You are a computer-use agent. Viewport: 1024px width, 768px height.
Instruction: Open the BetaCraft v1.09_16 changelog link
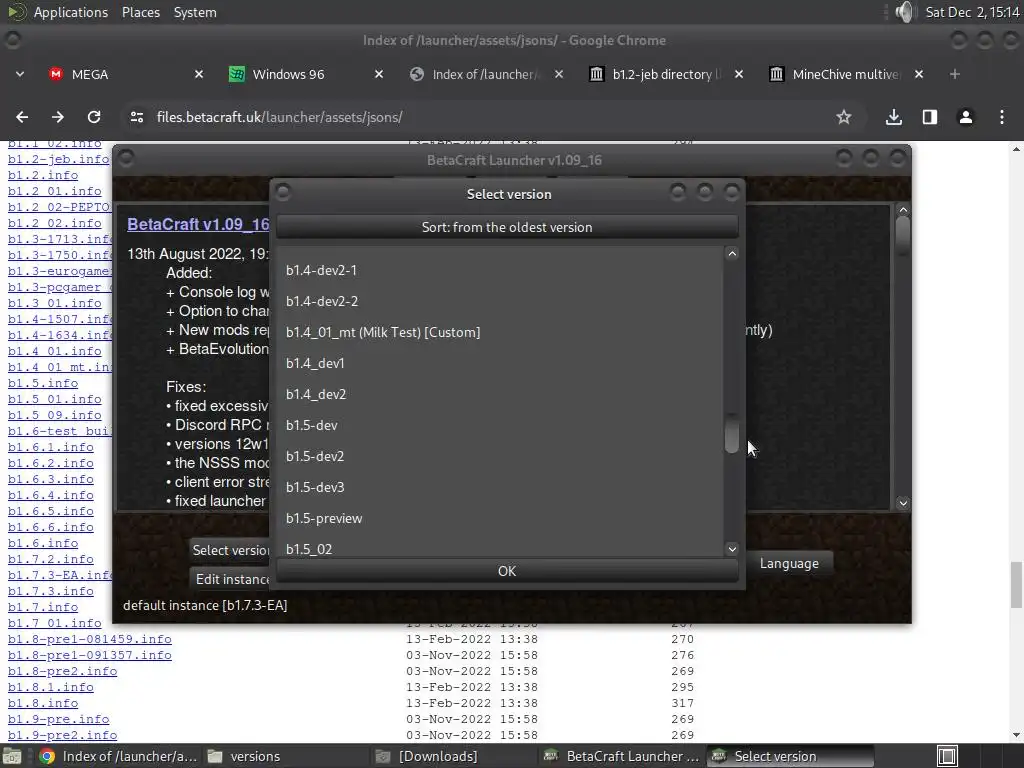[x=198, y=224]
